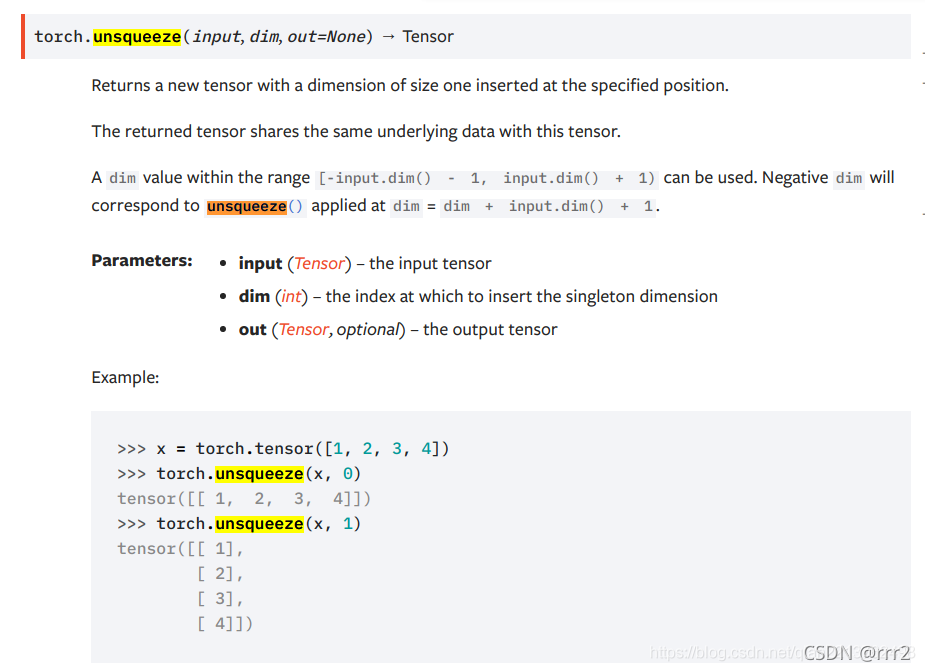
Task: Click the highlighted unsqueeze in the function signature
Action: 137,36
